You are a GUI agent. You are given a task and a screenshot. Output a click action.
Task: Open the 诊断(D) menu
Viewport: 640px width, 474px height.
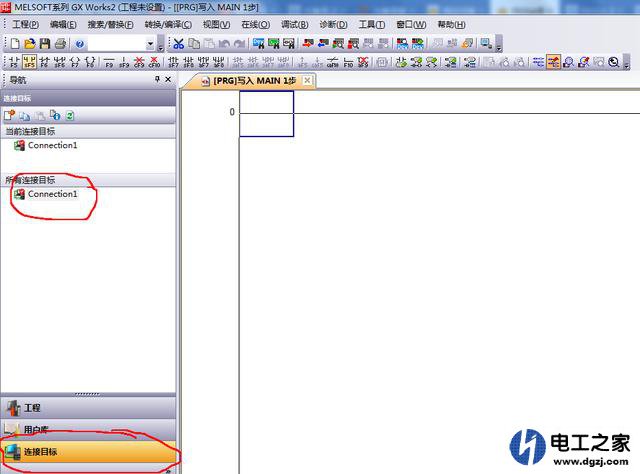pyautogui.click(x=333, y=25)
